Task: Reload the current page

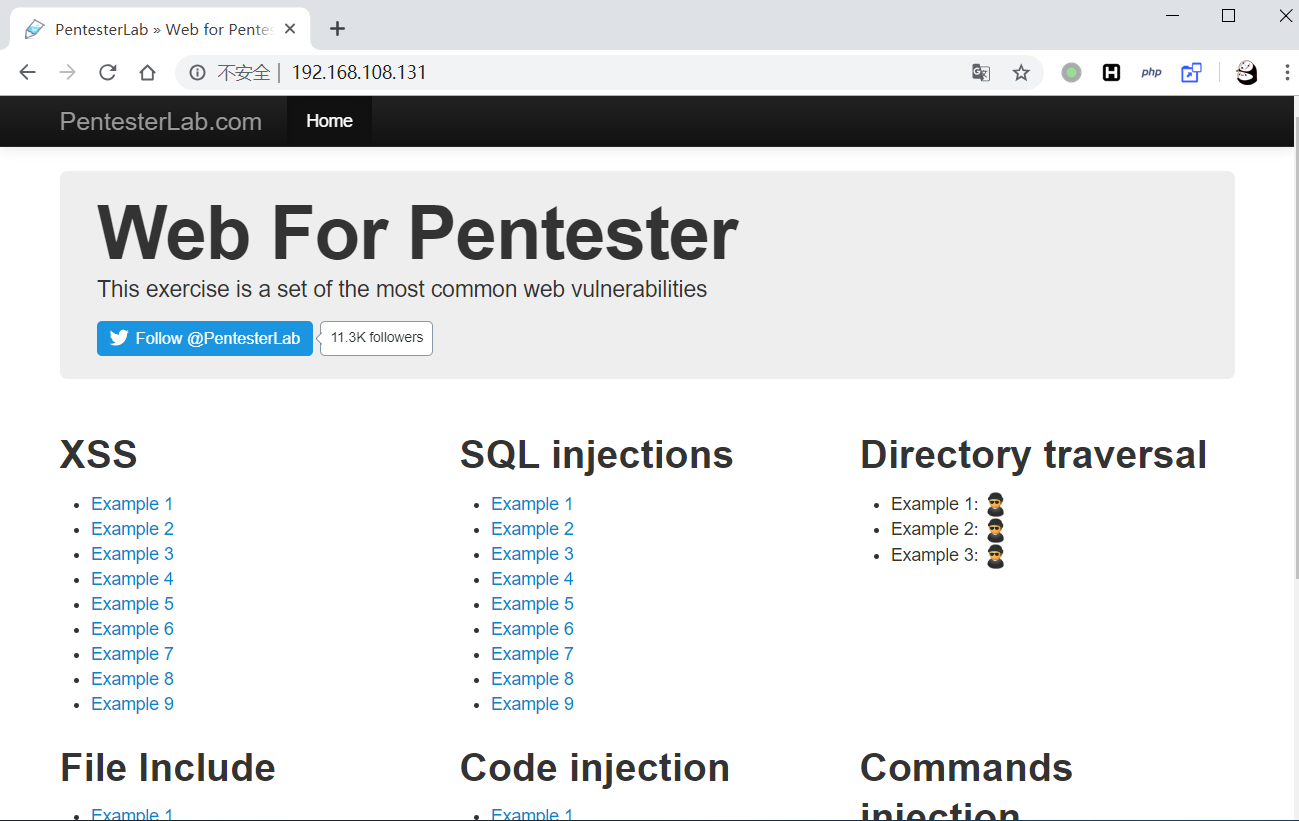Action: (107, 72)
